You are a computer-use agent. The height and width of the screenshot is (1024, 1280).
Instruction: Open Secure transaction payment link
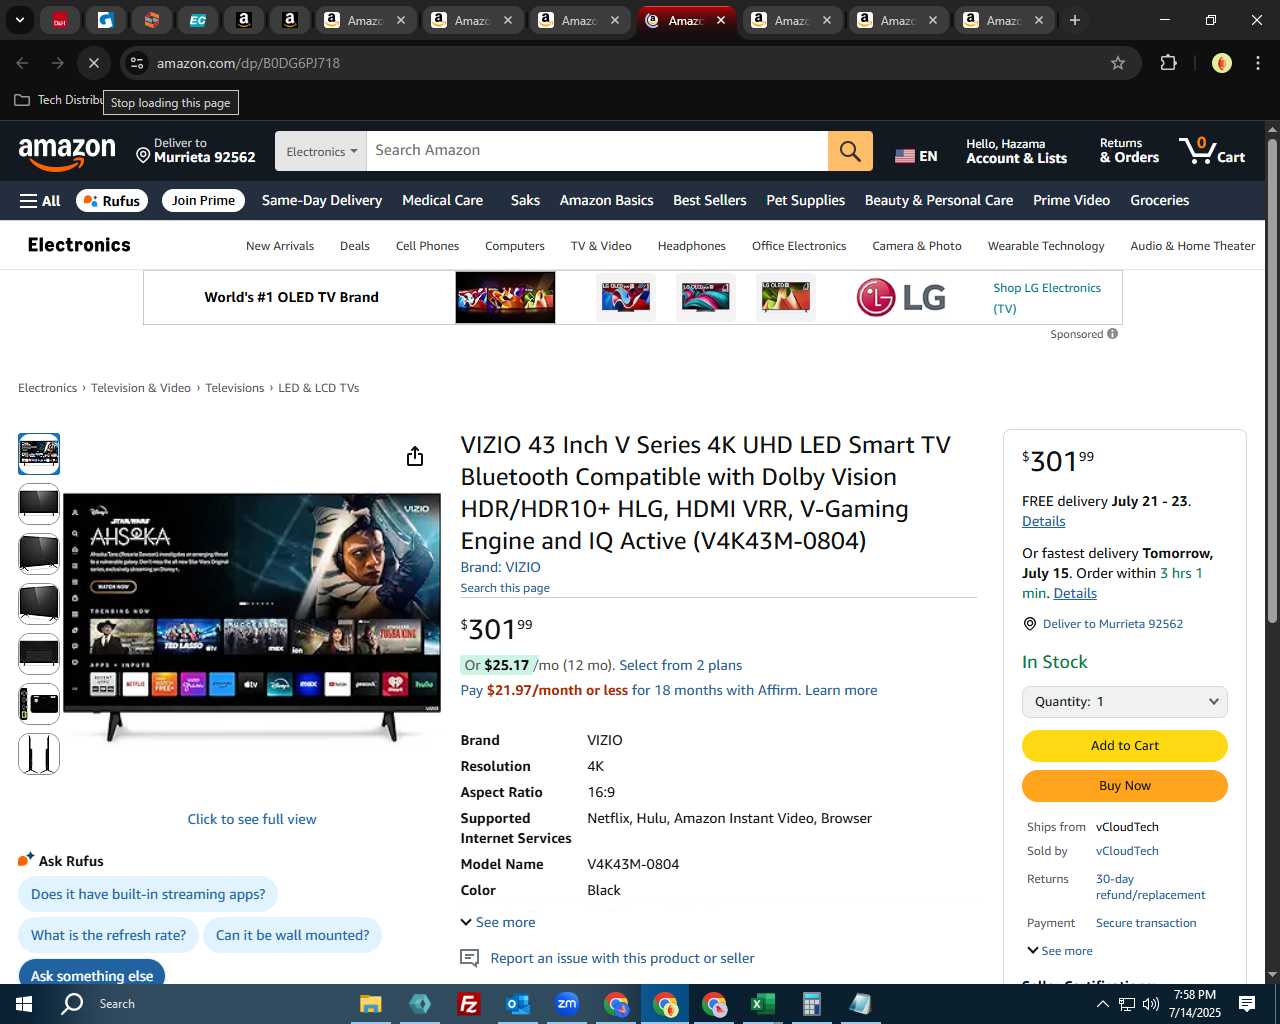[1146, 923]
